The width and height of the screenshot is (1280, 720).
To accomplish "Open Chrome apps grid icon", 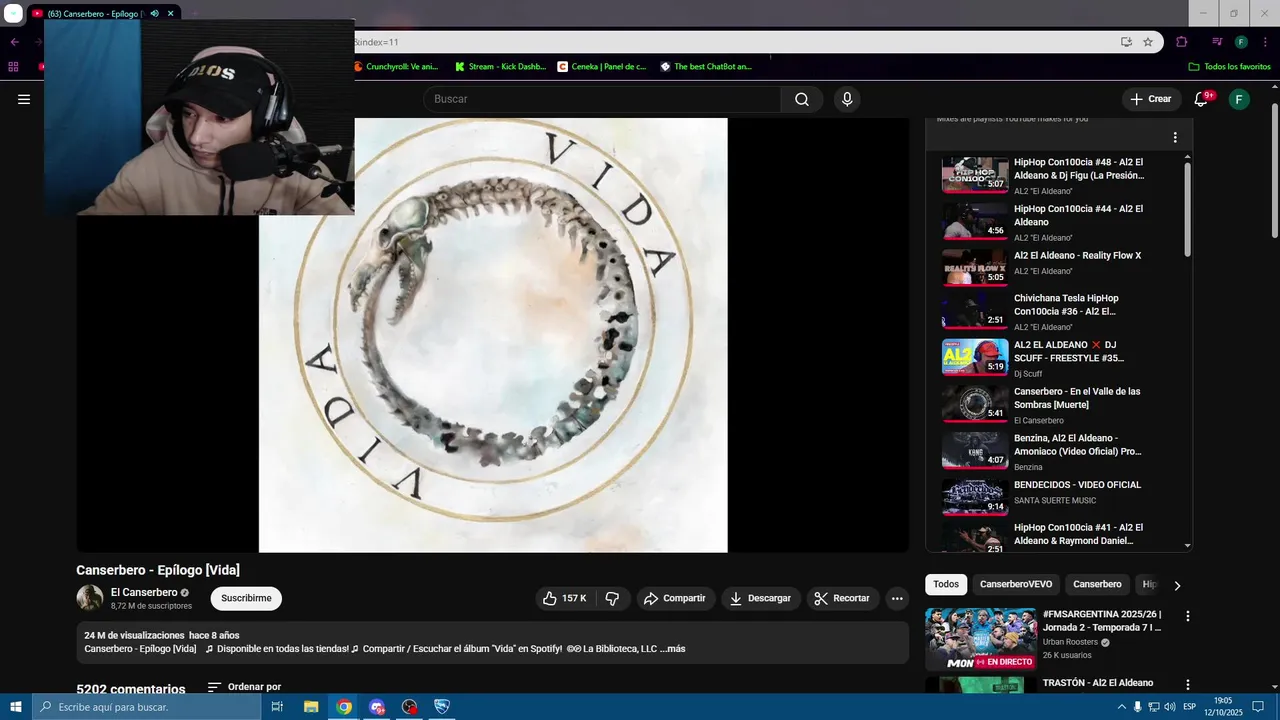I will tap(13, 67).
